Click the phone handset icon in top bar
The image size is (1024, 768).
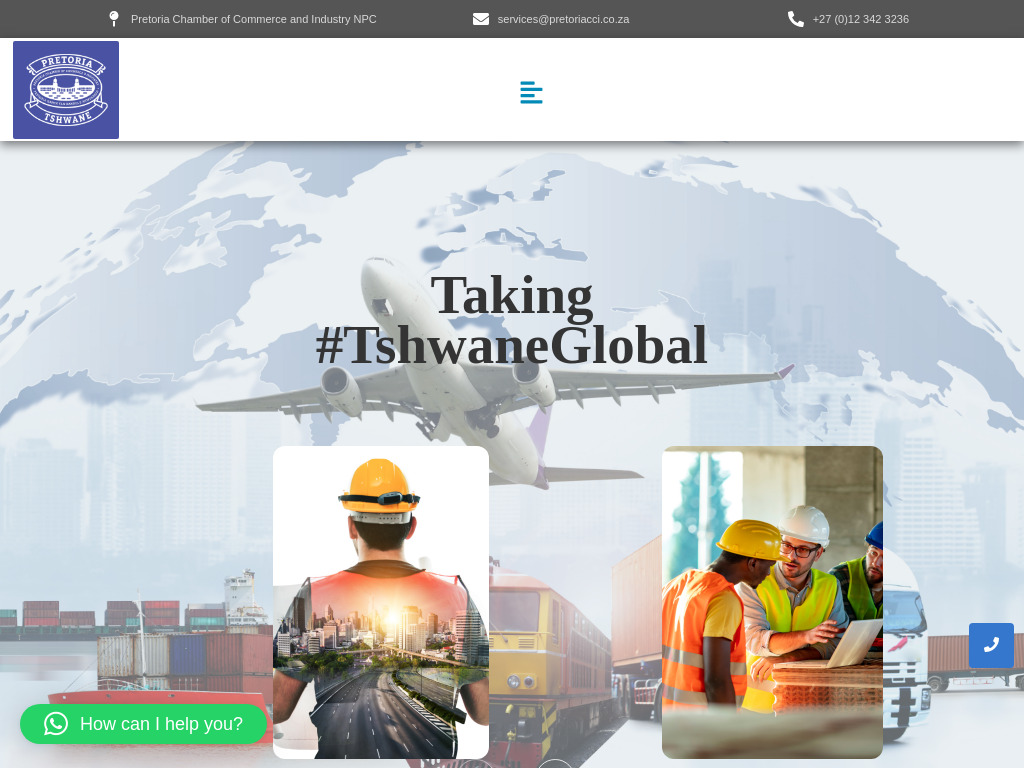pos(796,19)
